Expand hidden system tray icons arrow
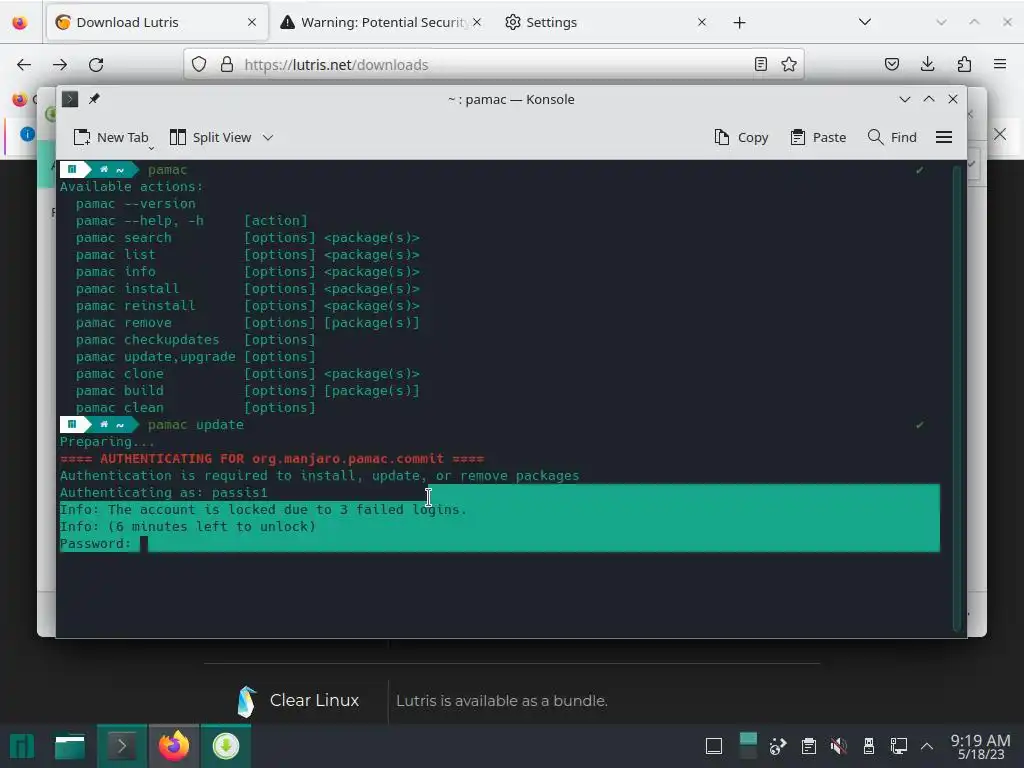This screenshot has width=1024, height=768. tap(927, 746)
